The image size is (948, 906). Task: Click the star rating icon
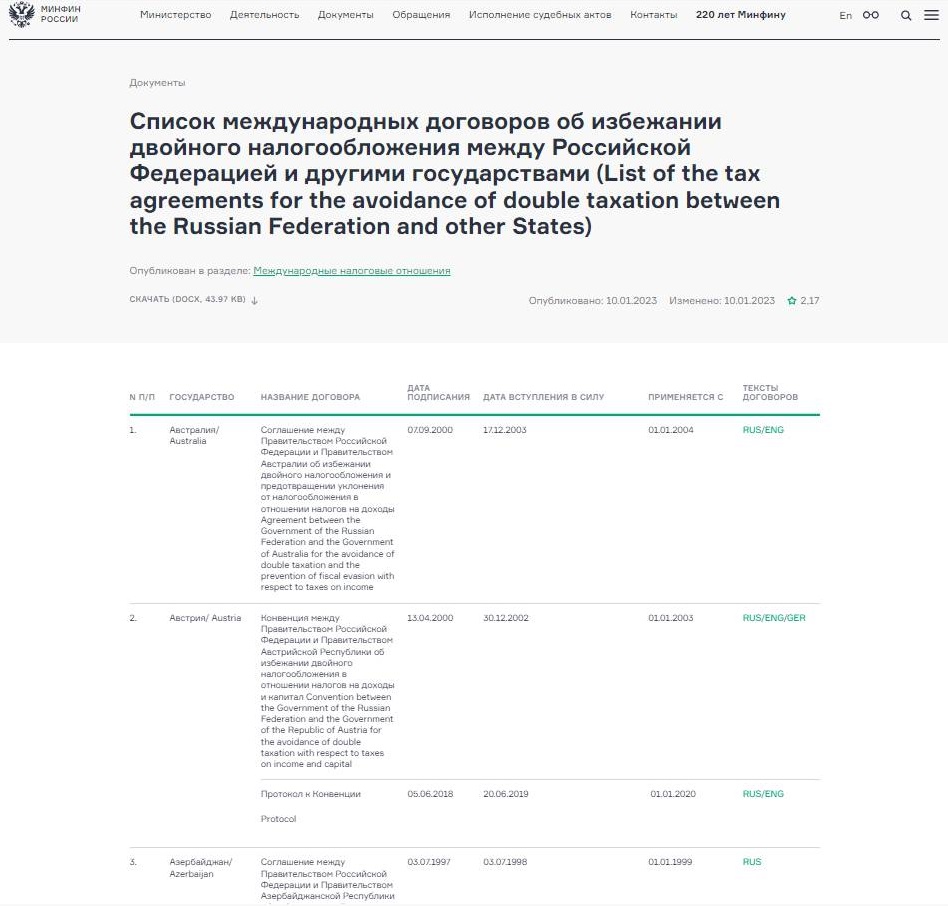(x=791, y=300)
